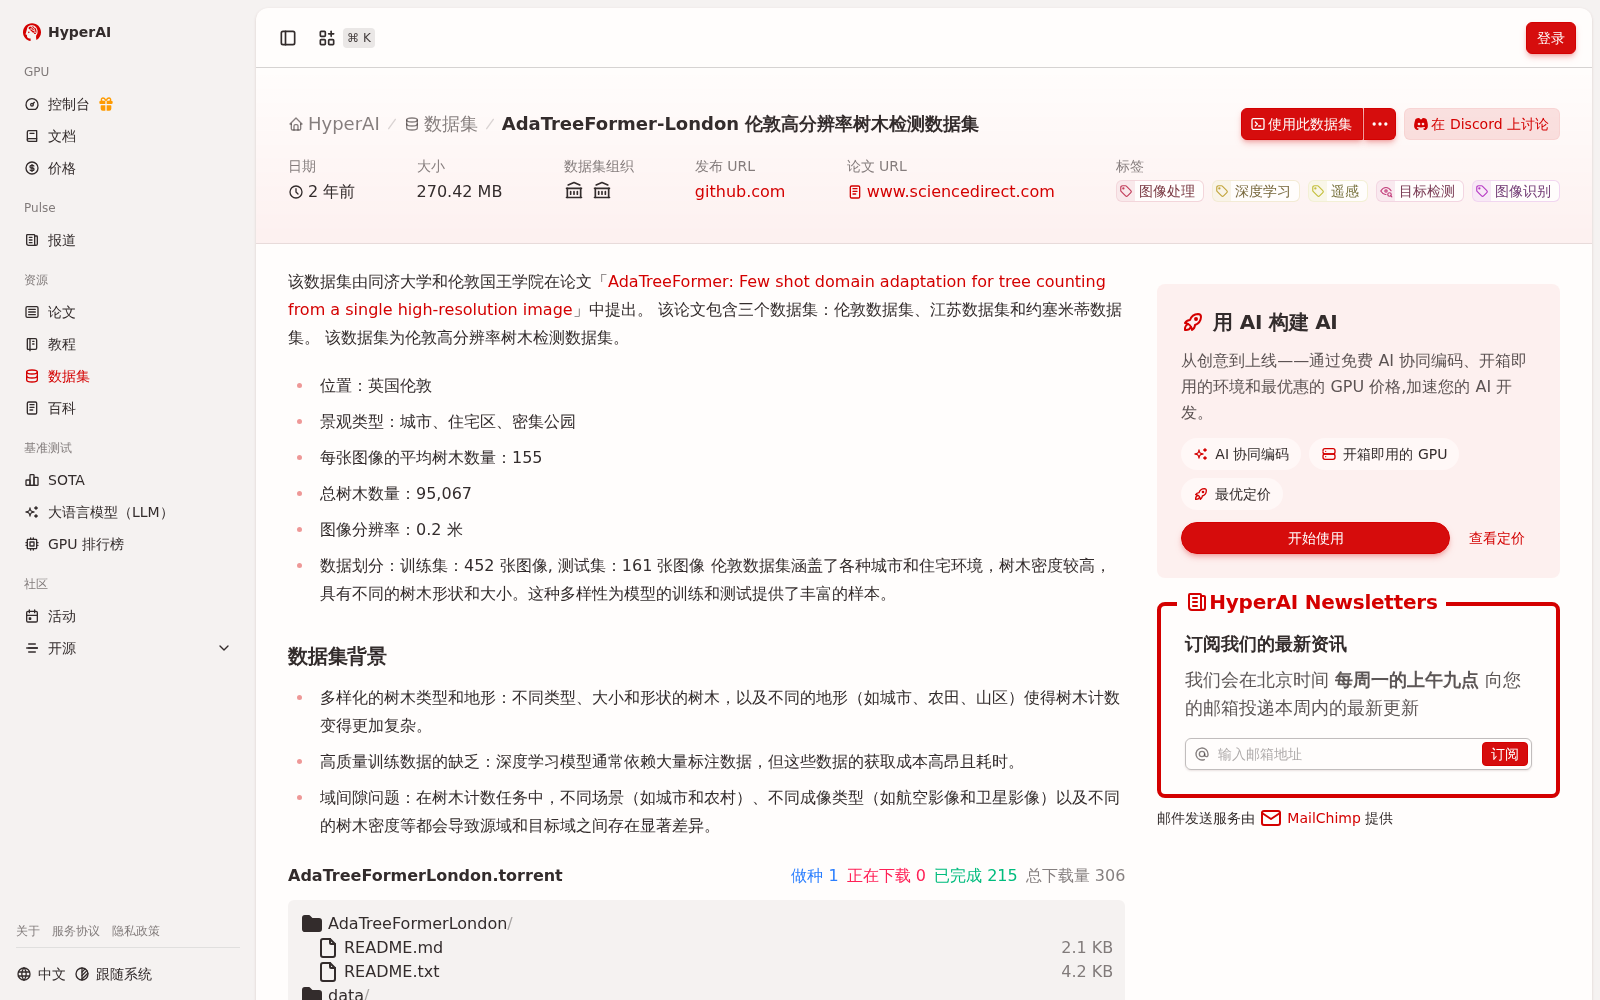Click the 270.42 MB size value
1600x1000 pixels.
pyautogui.click(x=459, y=191)
